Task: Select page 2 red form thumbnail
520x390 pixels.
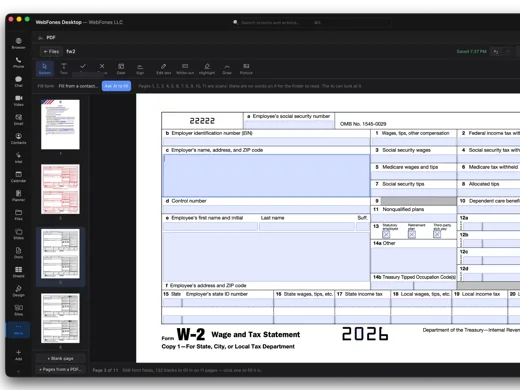Action: click(60, 189)
